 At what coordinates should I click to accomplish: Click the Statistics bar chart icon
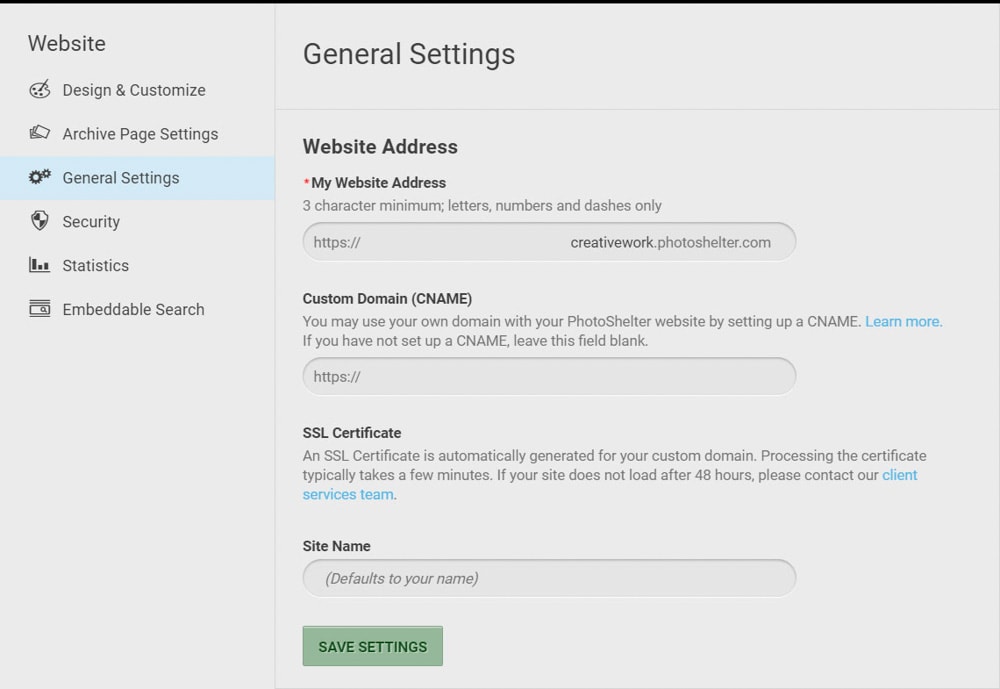coord(40,265)
